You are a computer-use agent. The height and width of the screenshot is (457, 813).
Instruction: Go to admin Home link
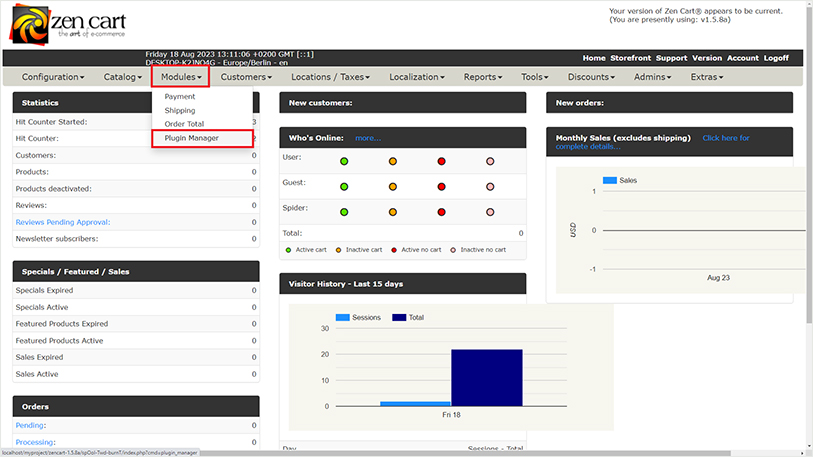click(x=594, y=58)
